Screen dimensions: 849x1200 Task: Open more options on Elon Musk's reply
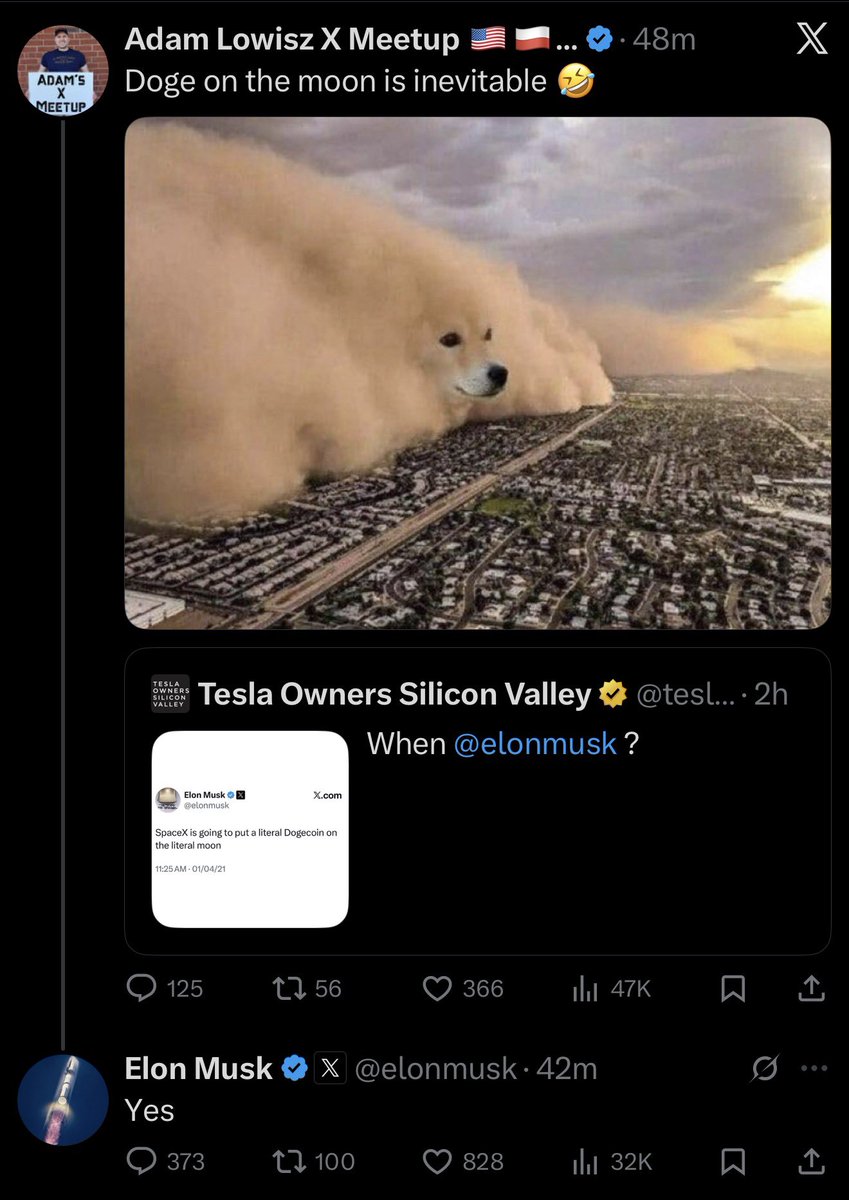coord(814,1069)
